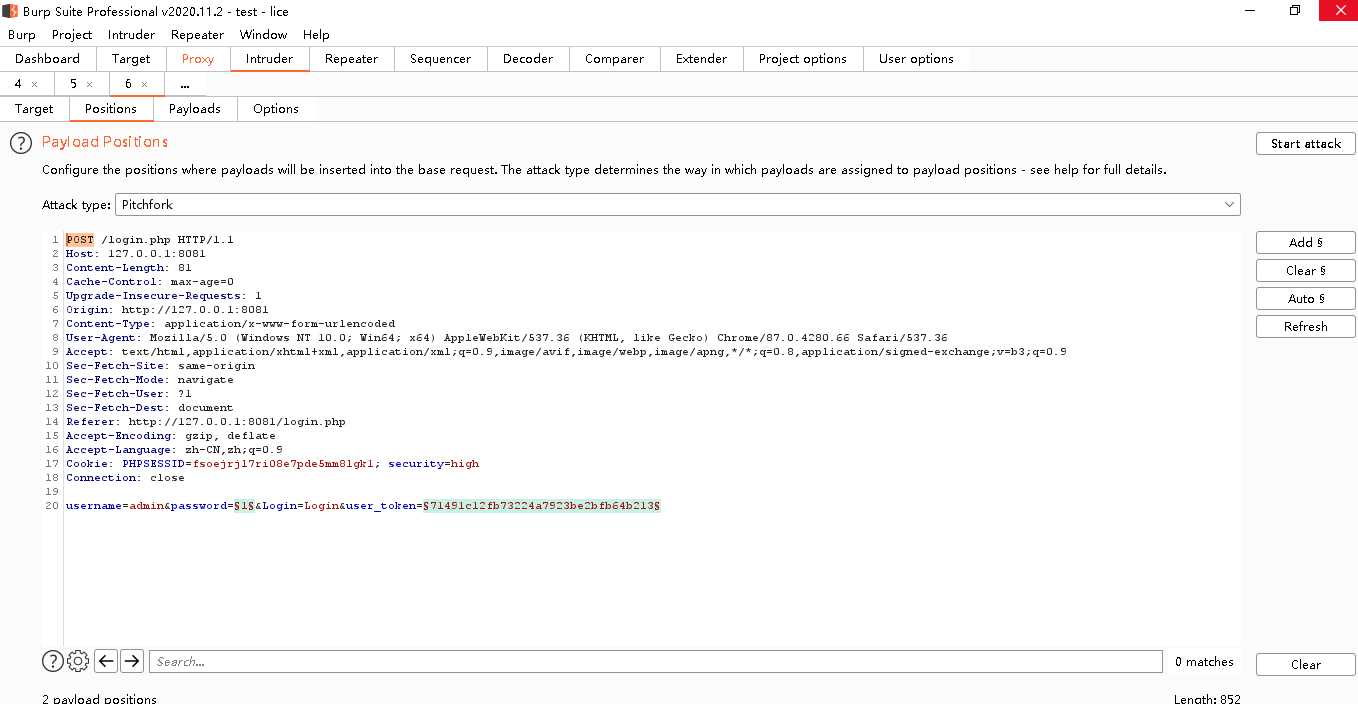Close Intruder attack tab 5
This screenshot has height=704, width=1358.
pos(89,85)
